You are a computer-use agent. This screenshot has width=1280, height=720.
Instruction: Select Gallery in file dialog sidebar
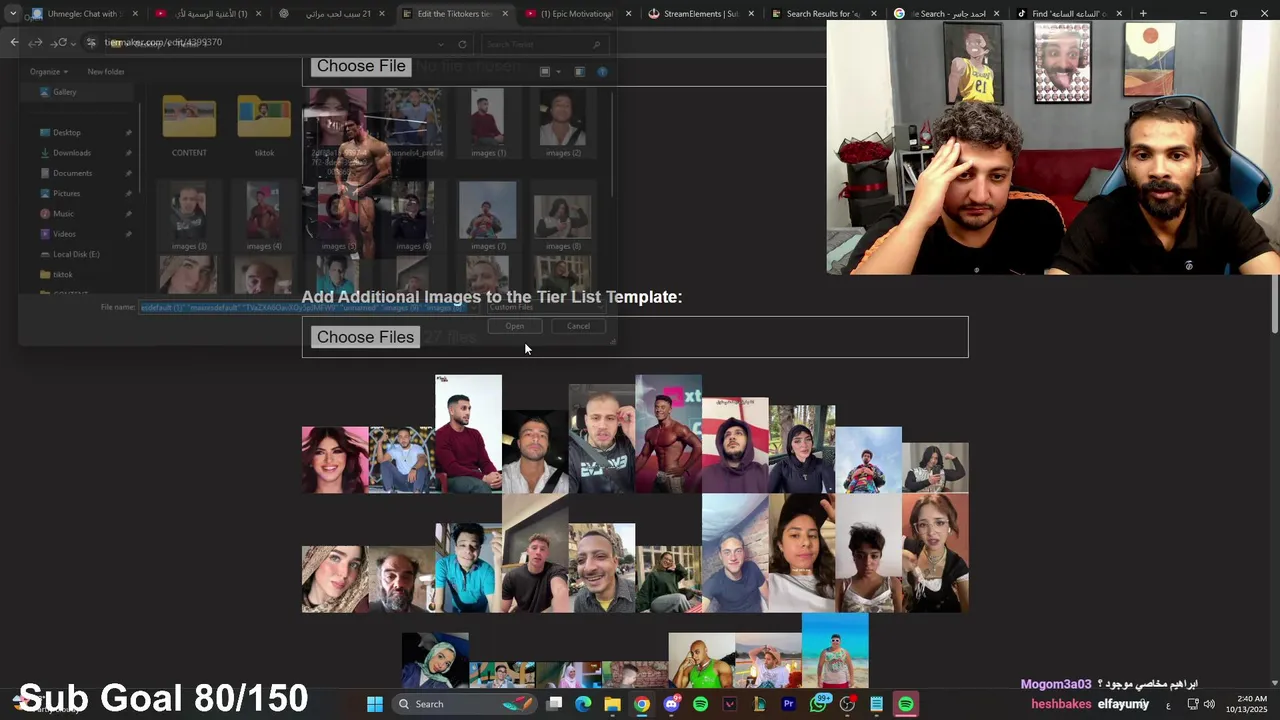64,92
